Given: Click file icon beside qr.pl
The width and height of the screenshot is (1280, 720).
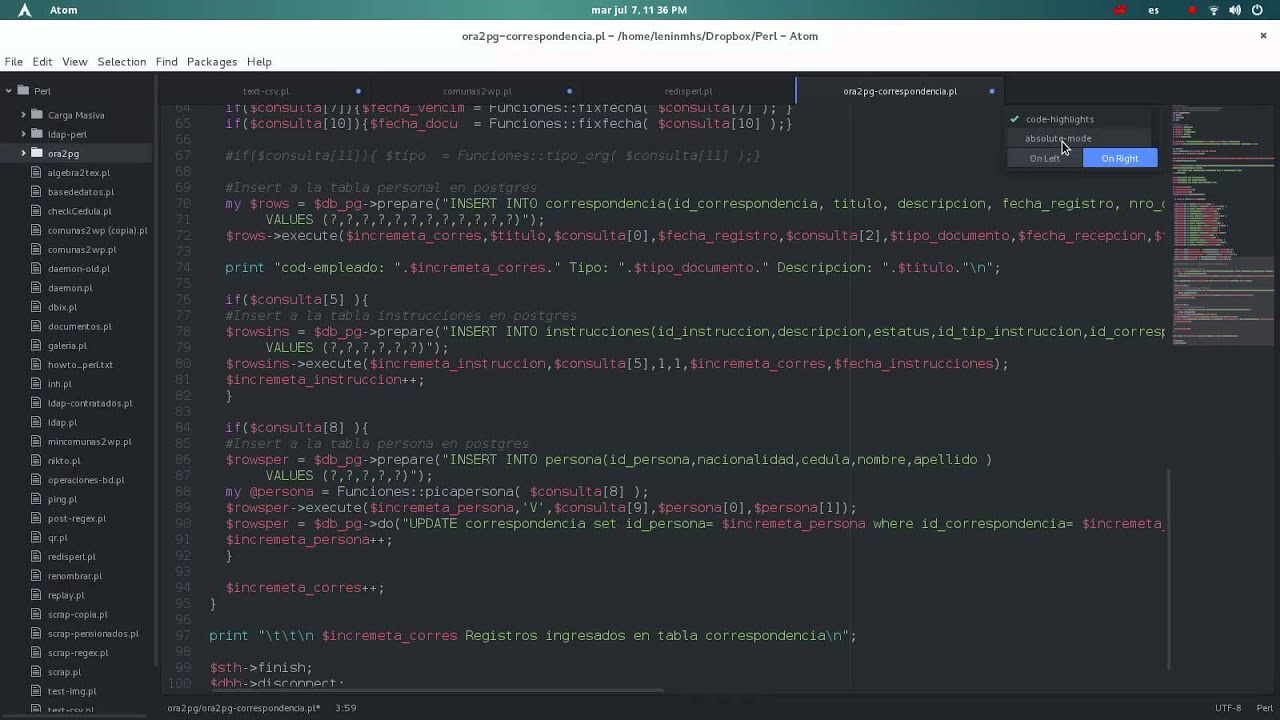Looking at the screenshot, I should (x=37, y=538).
